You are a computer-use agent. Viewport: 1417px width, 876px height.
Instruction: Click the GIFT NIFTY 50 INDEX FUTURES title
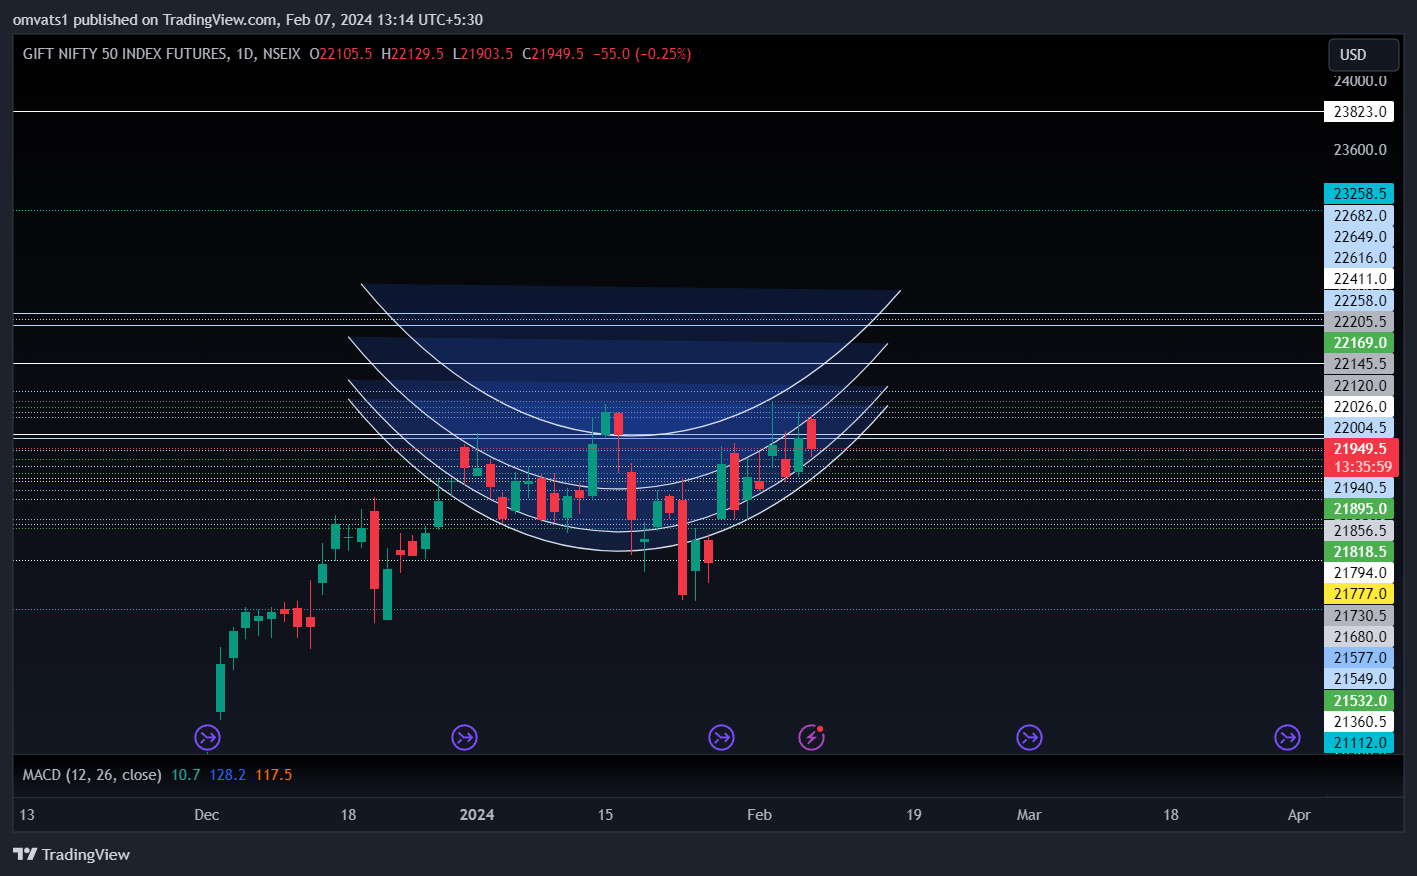125,54
